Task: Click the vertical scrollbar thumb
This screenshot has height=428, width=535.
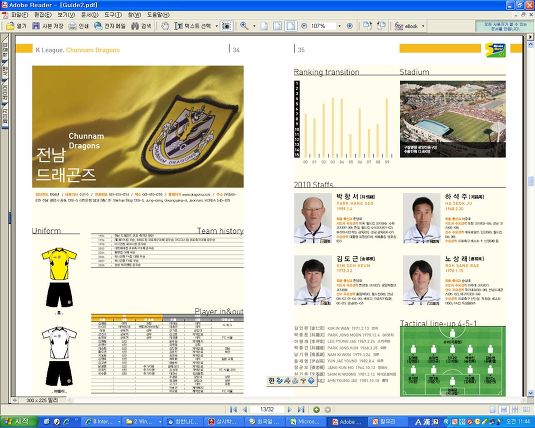Action: 531,181
